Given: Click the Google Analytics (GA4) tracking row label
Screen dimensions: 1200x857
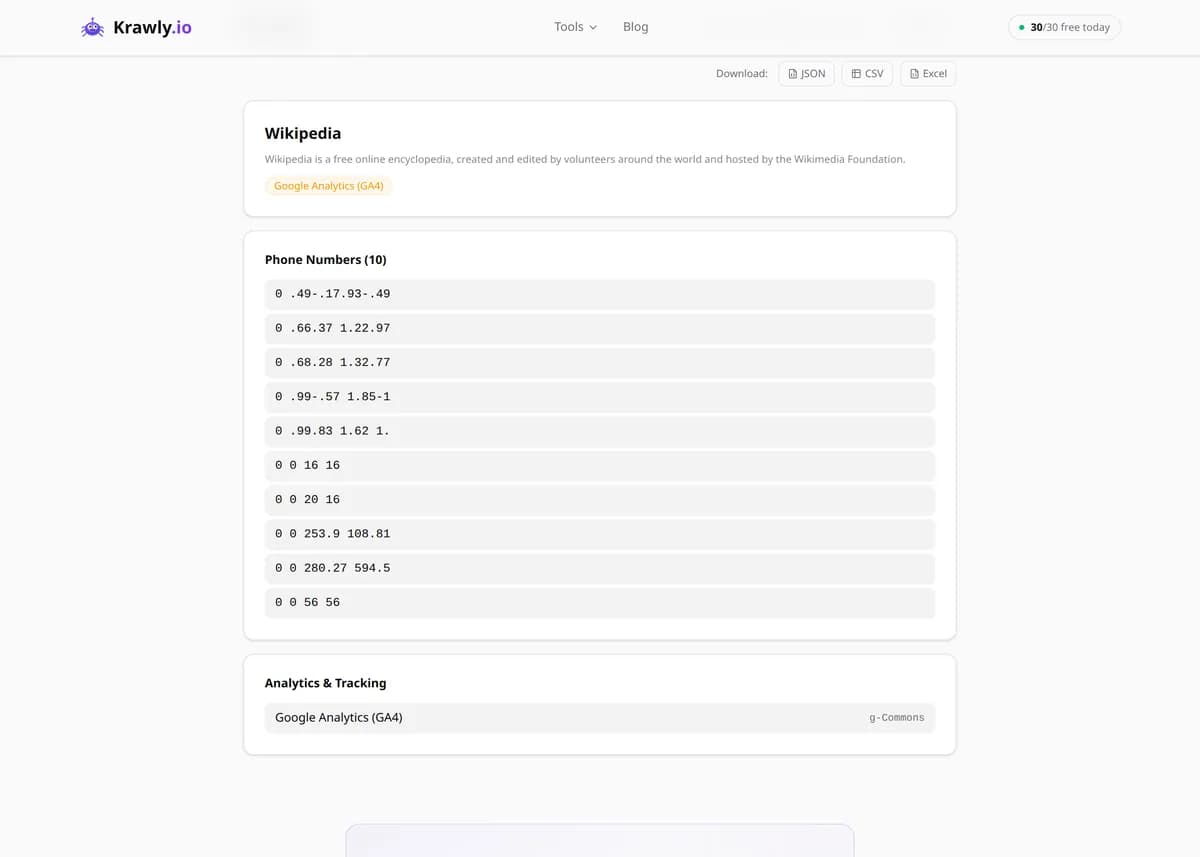Looking at the screenshot, I should [x=339, y=718].
